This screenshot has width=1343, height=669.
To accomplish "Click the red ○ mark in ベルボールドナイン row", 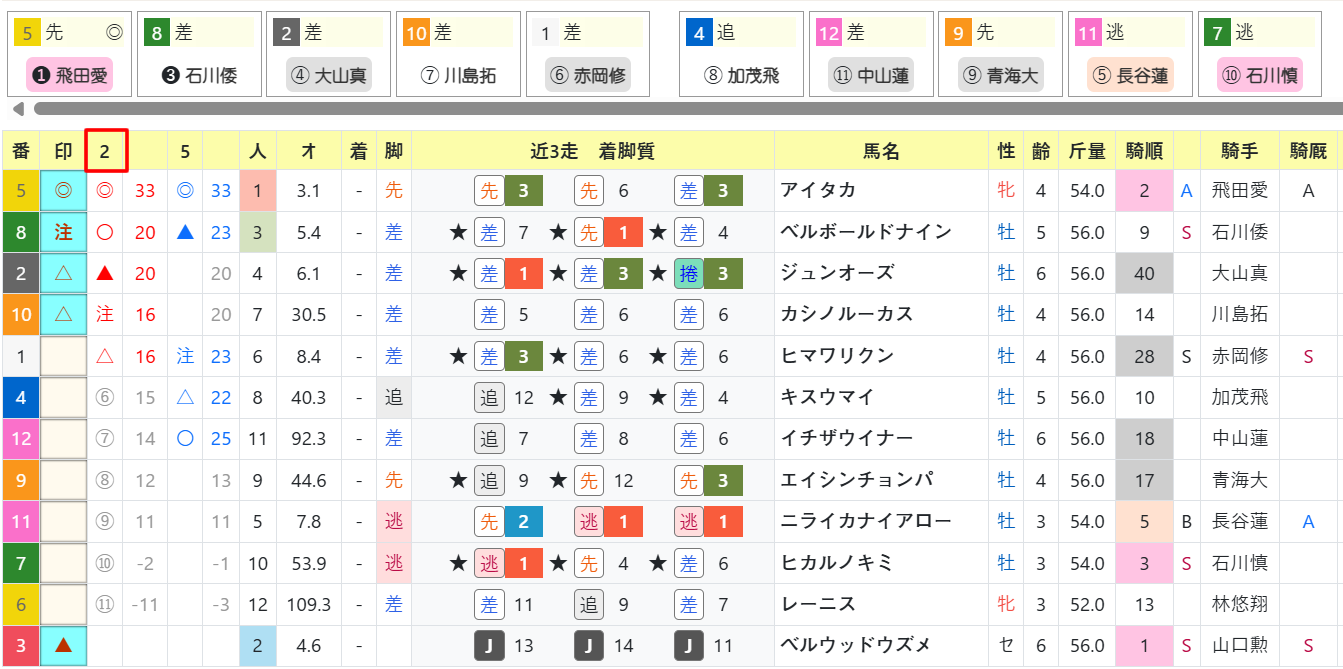I will 104,232.
